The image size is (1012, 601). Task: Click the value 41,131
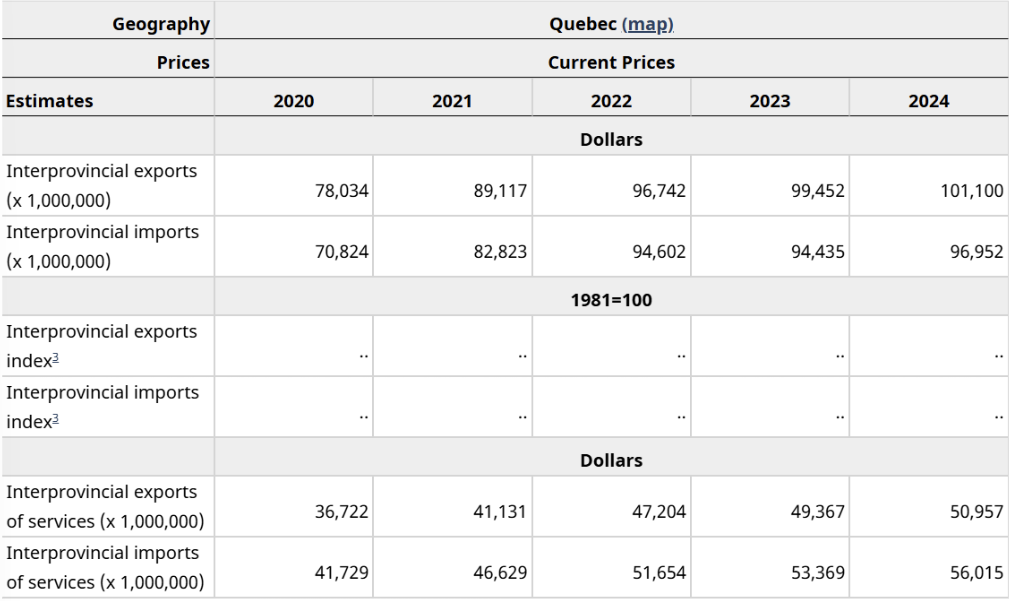(500, 512)
